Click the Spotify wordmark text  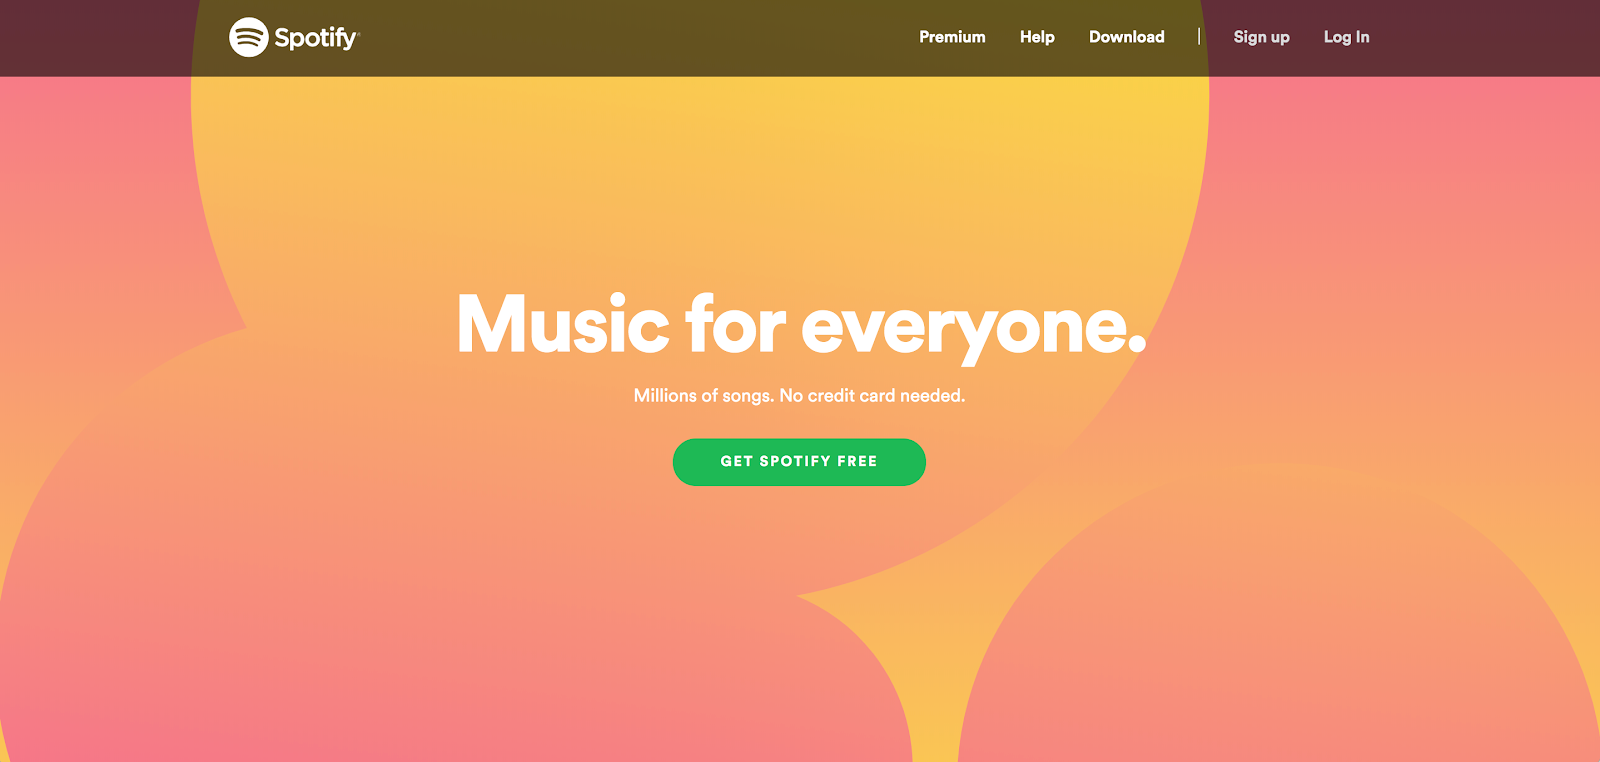tap(316, 38)
